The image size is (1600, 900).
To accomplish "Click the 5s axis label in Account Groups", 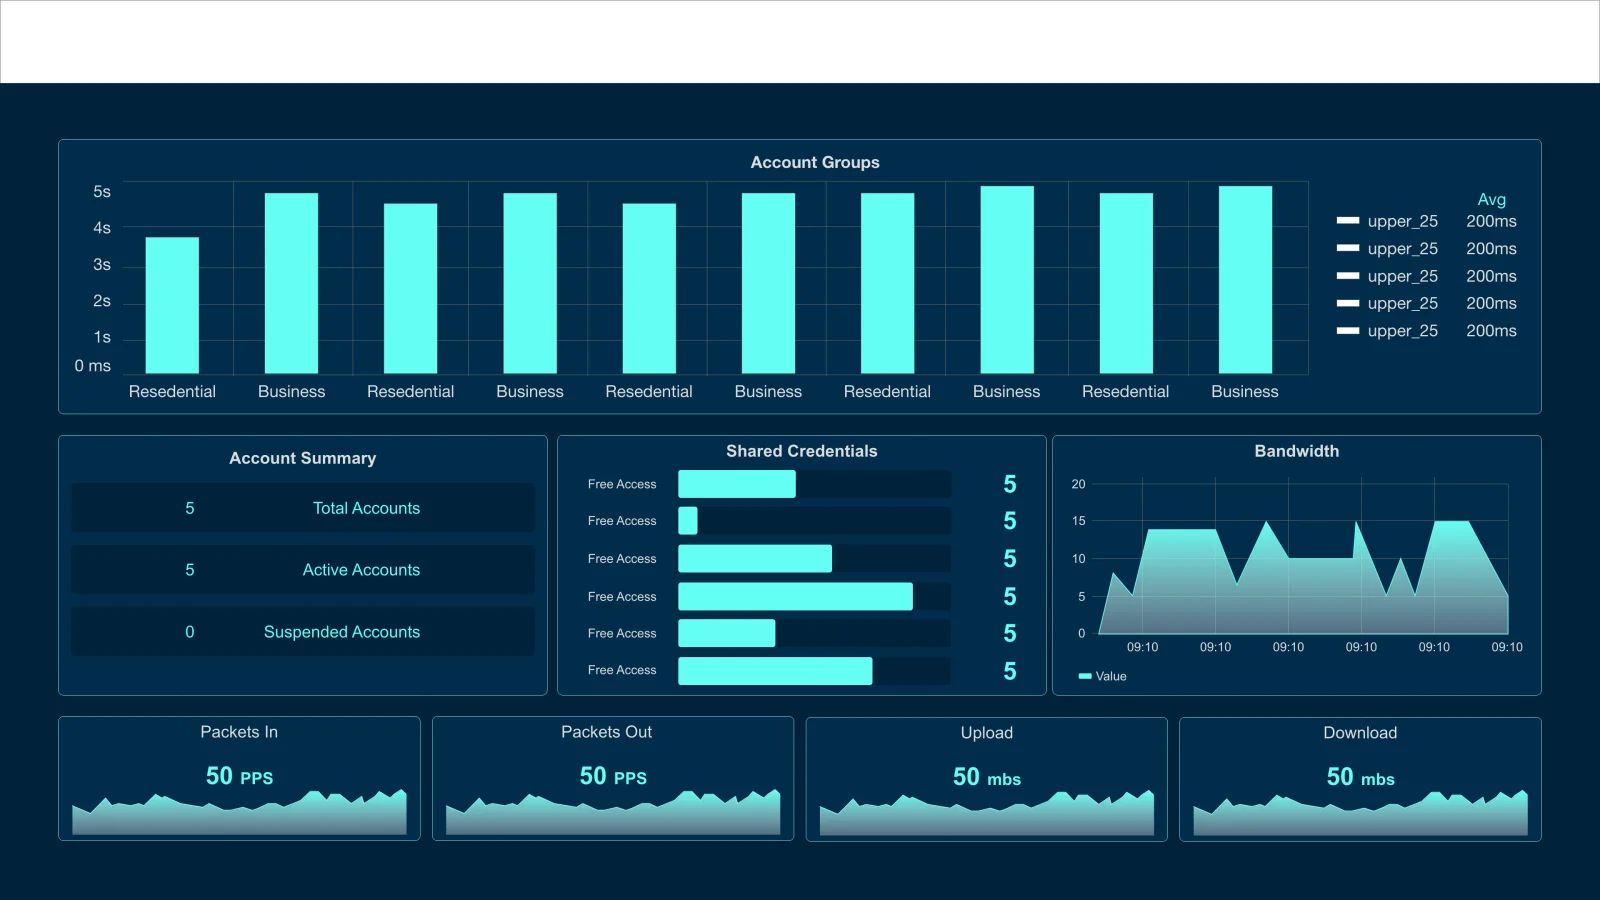I will [102, 192].
